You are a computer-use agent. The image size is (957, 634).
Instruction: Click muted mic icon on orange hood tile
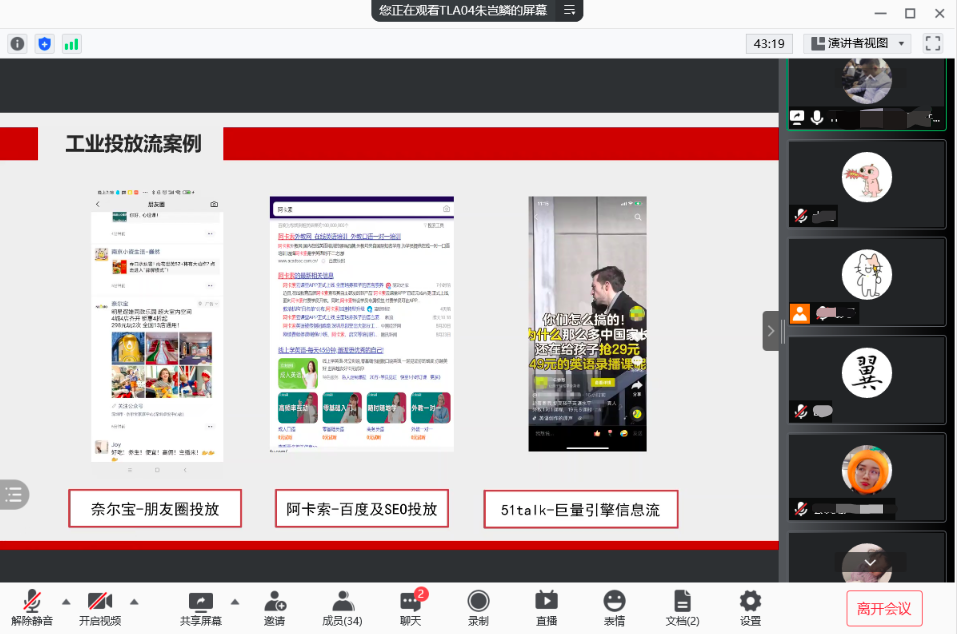pos(801,508)
